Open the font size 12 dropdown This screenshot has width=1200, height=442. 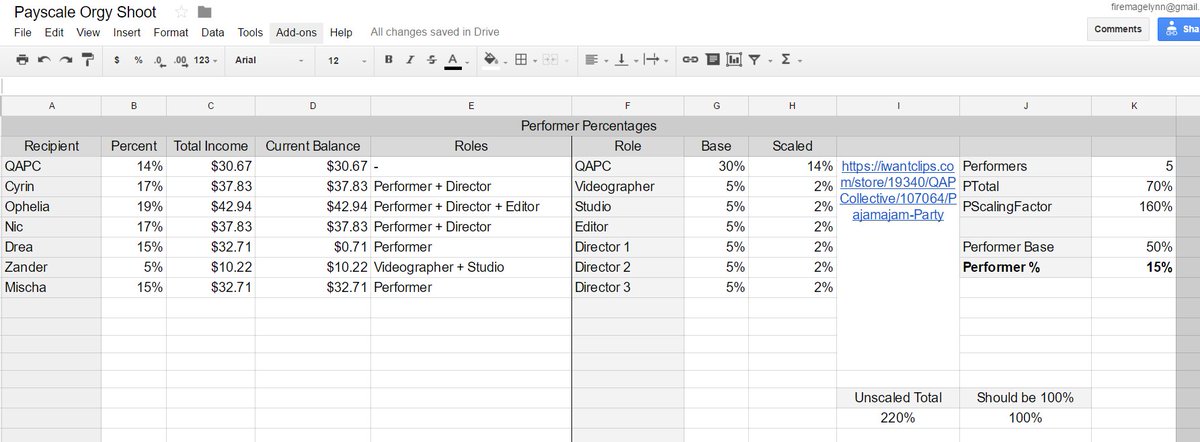pyautogui.click(x=346, y=60)
